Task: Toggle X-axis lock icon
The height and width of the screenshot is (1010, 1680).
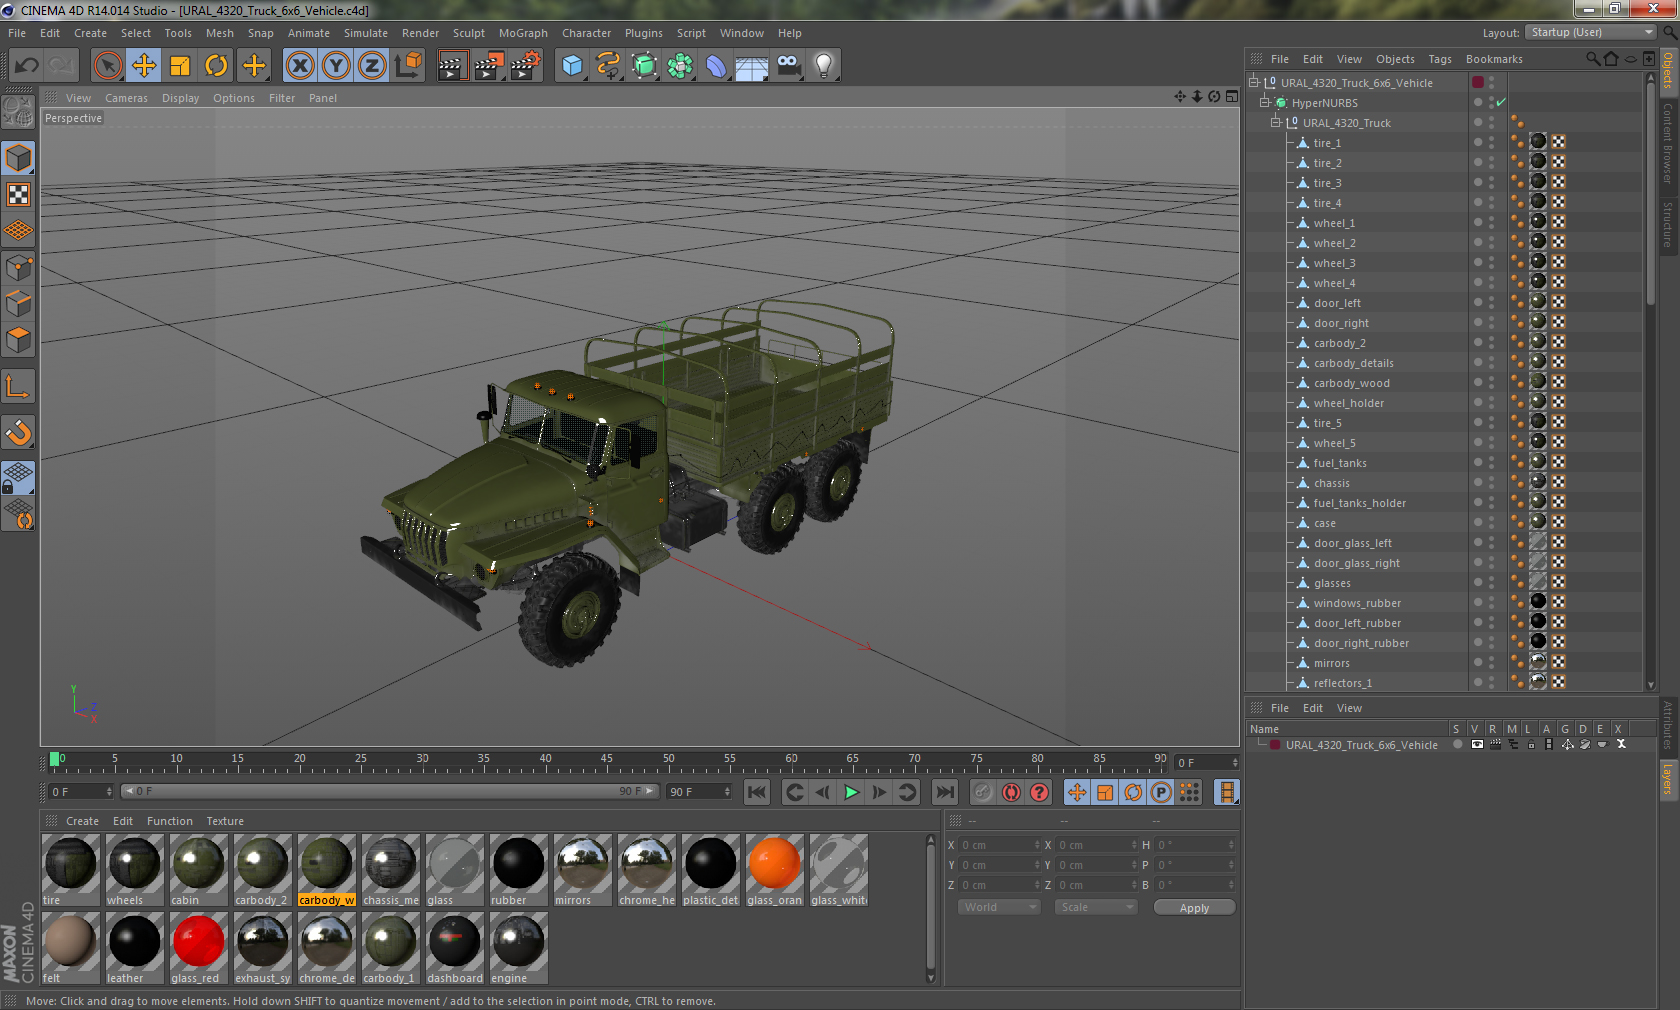Action: click(x=299, y=66)
